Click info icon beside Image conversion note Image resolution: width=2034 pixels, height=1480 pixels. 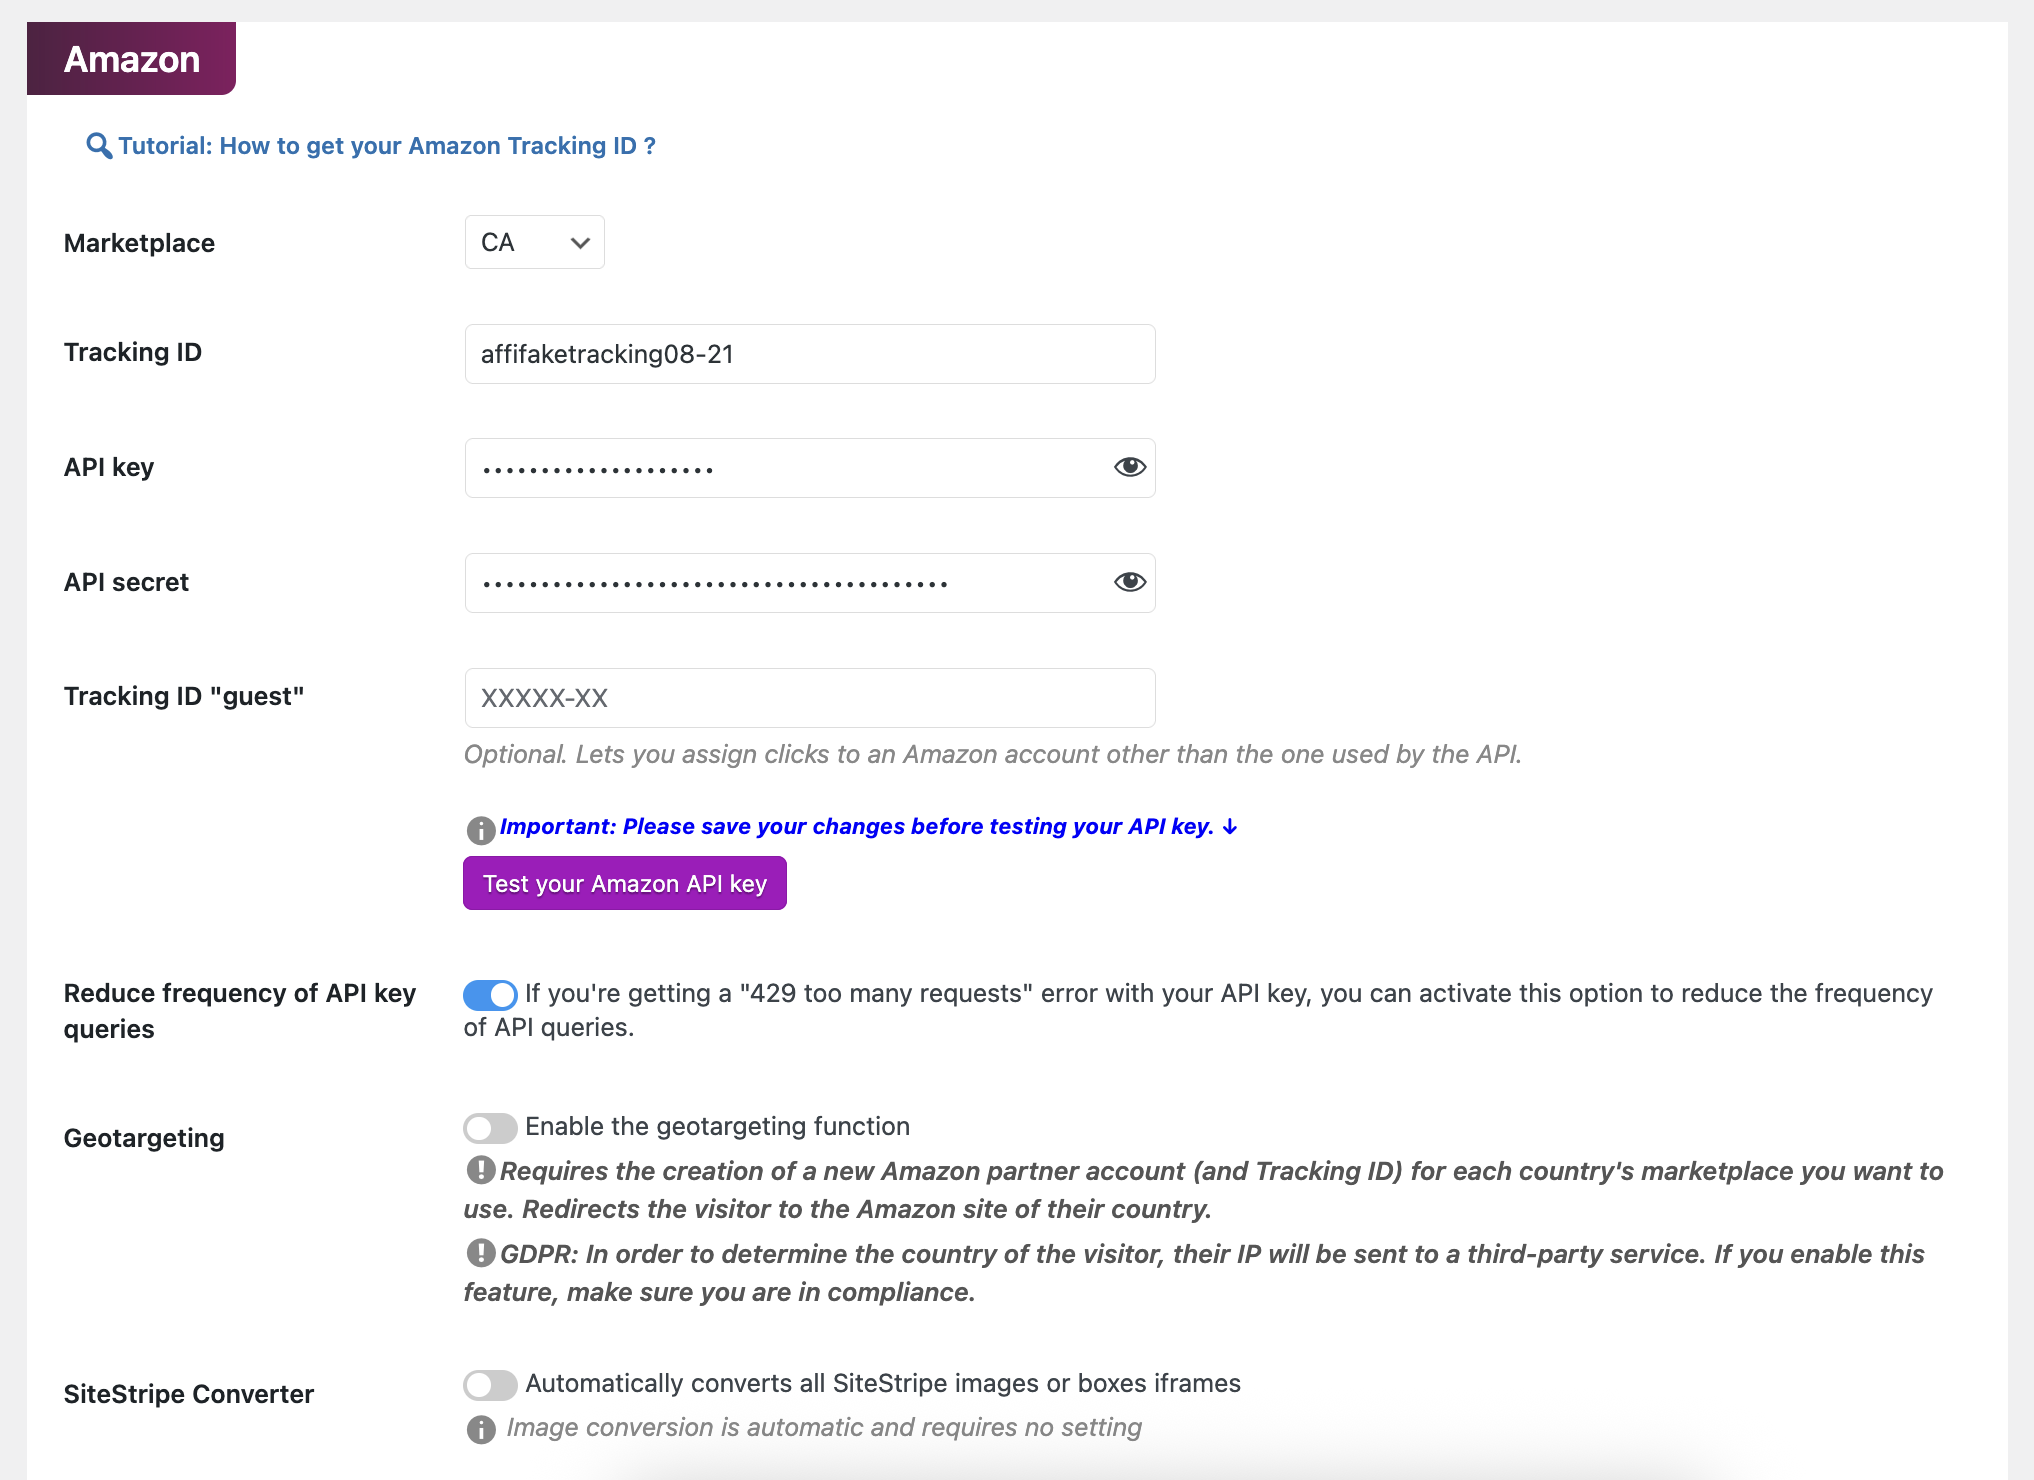[x=481, y=1429]
